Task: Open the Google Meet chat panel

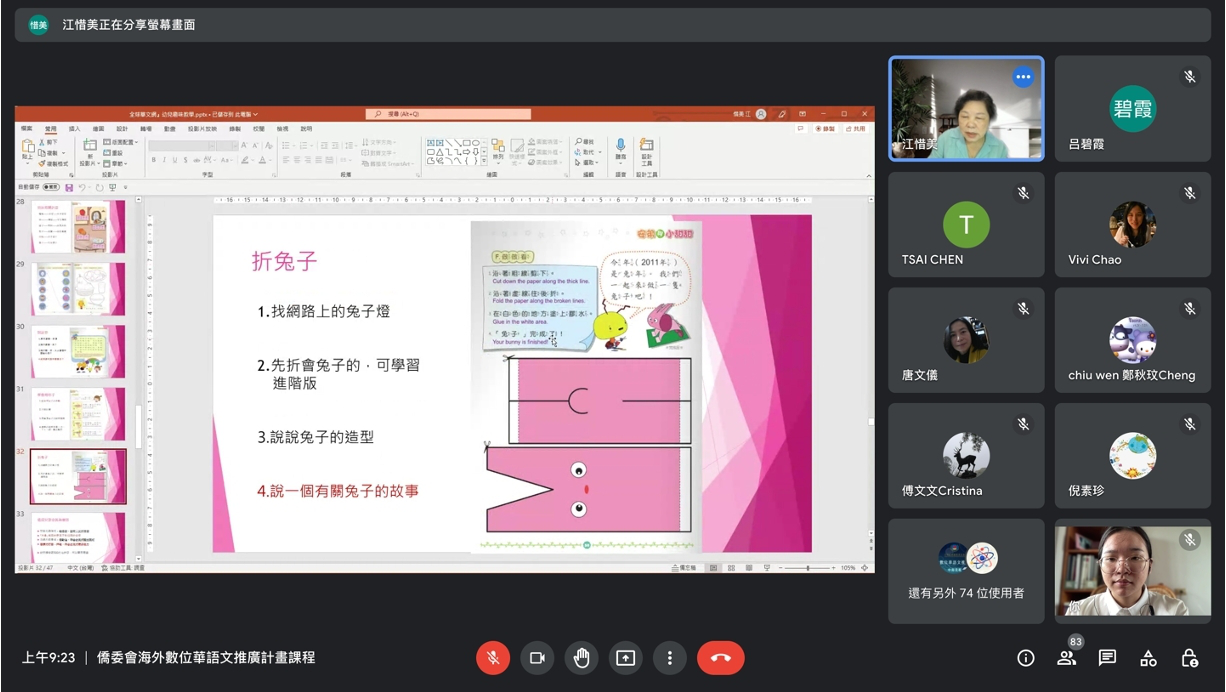Action: 1106,658
